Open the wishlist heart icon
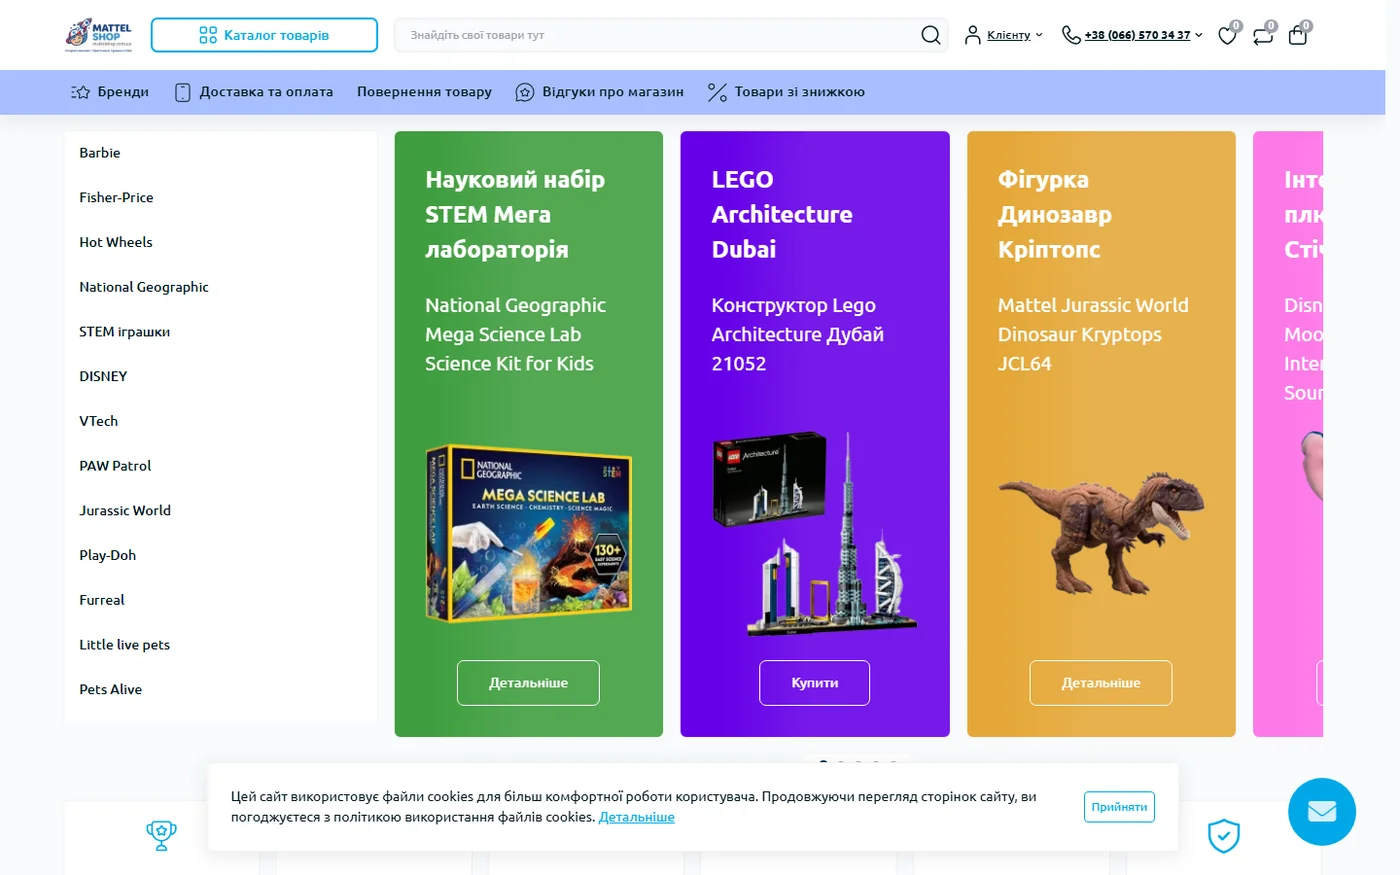 coord(1227,36)
